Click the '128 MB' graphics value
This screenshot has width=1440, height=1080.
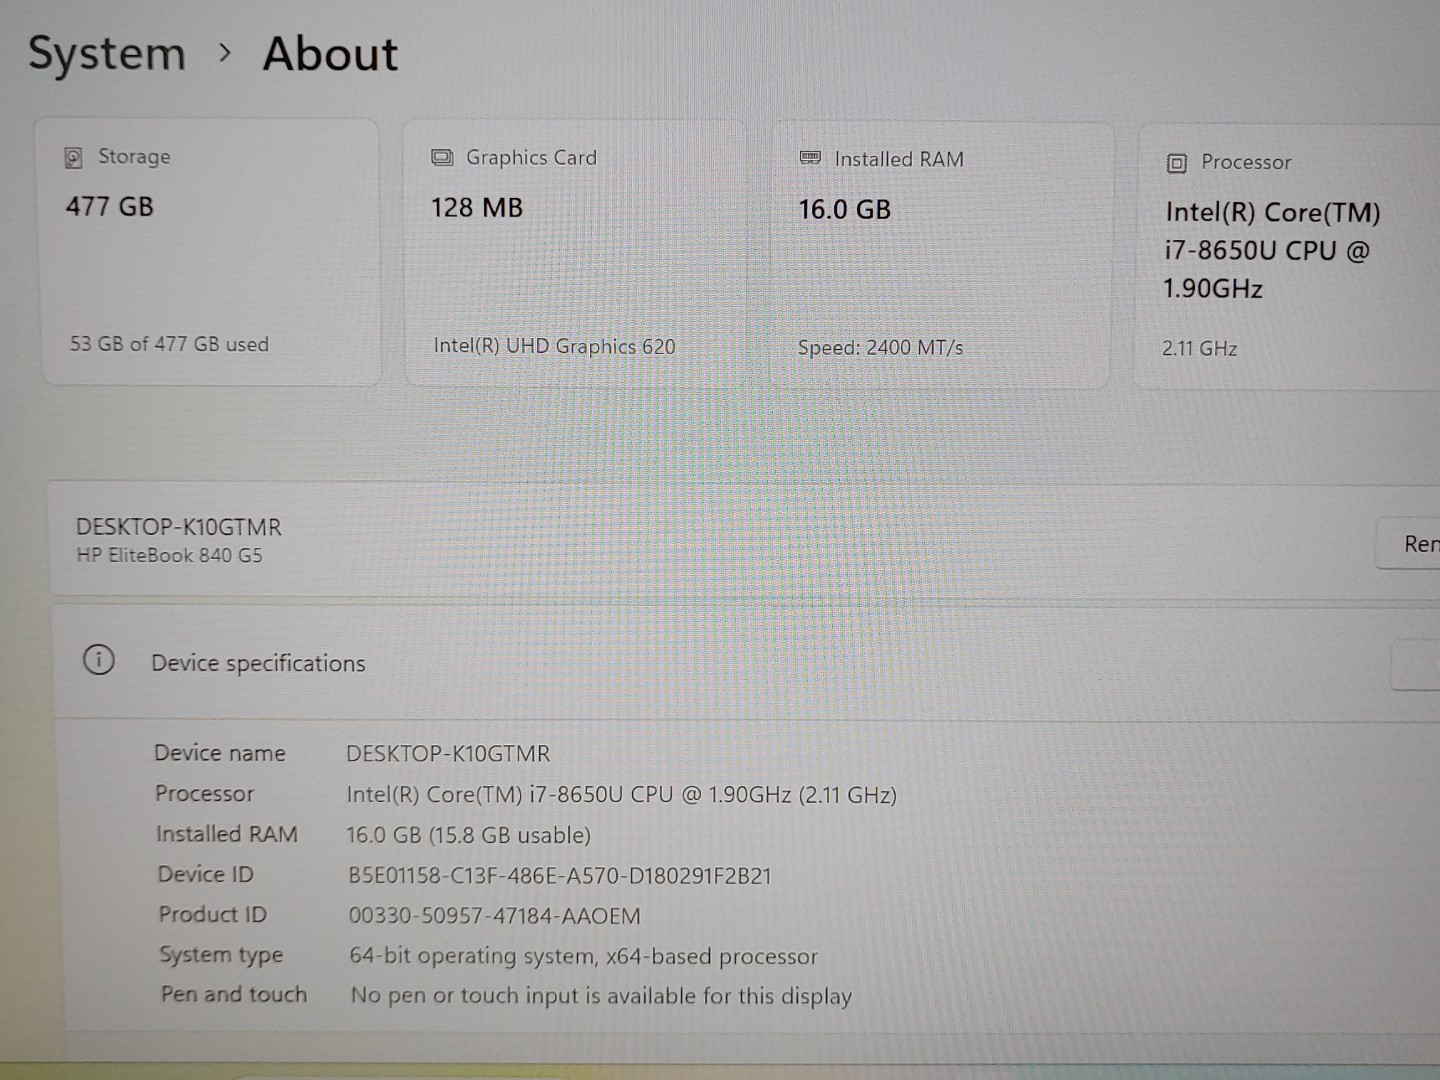coord(477,208)
